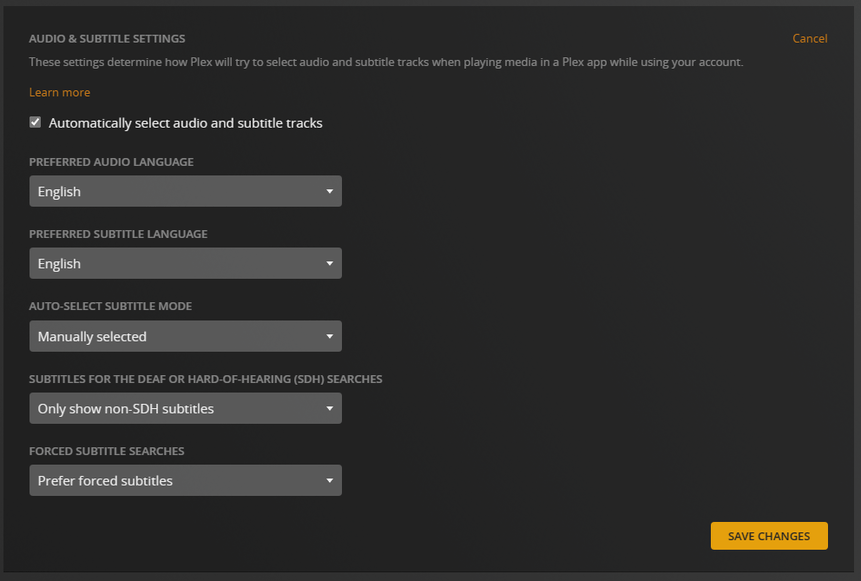The height and width of the screenshot is (581, 861).
Task: Click the arrow icon beside Only show non-SDH subtitles
Action: point(329,408)
